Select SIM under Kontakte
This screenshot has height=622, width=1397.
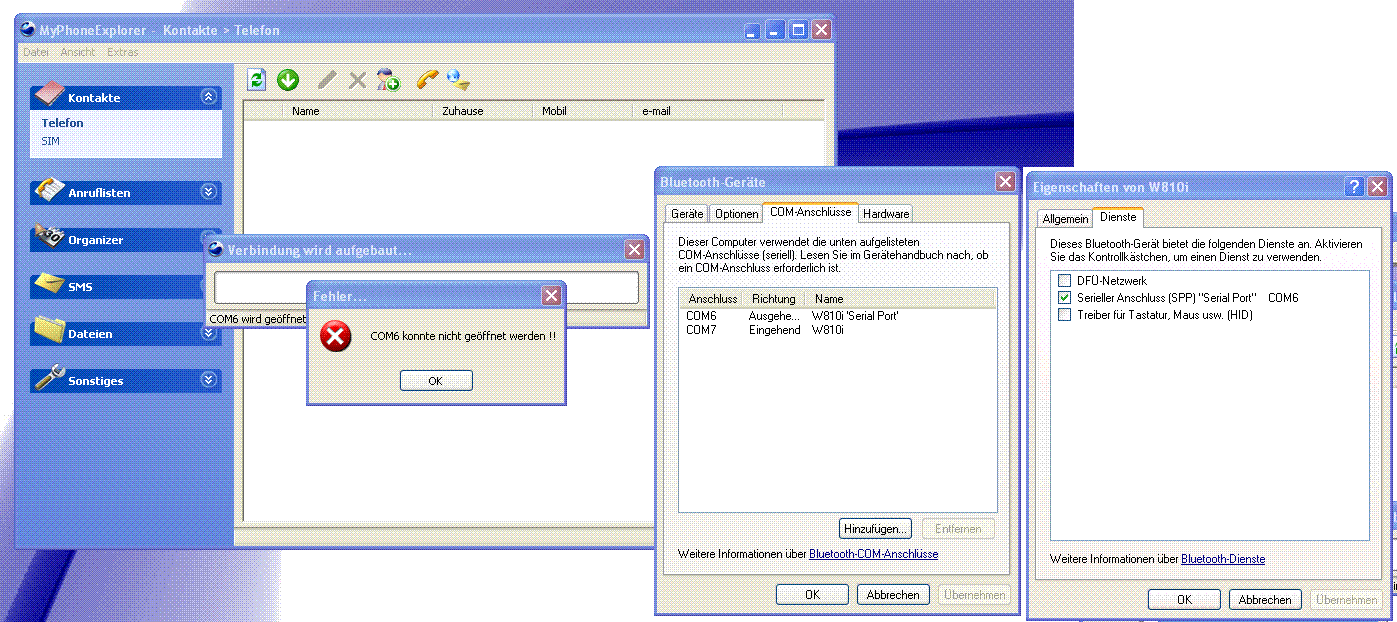(x=50, y=141)
